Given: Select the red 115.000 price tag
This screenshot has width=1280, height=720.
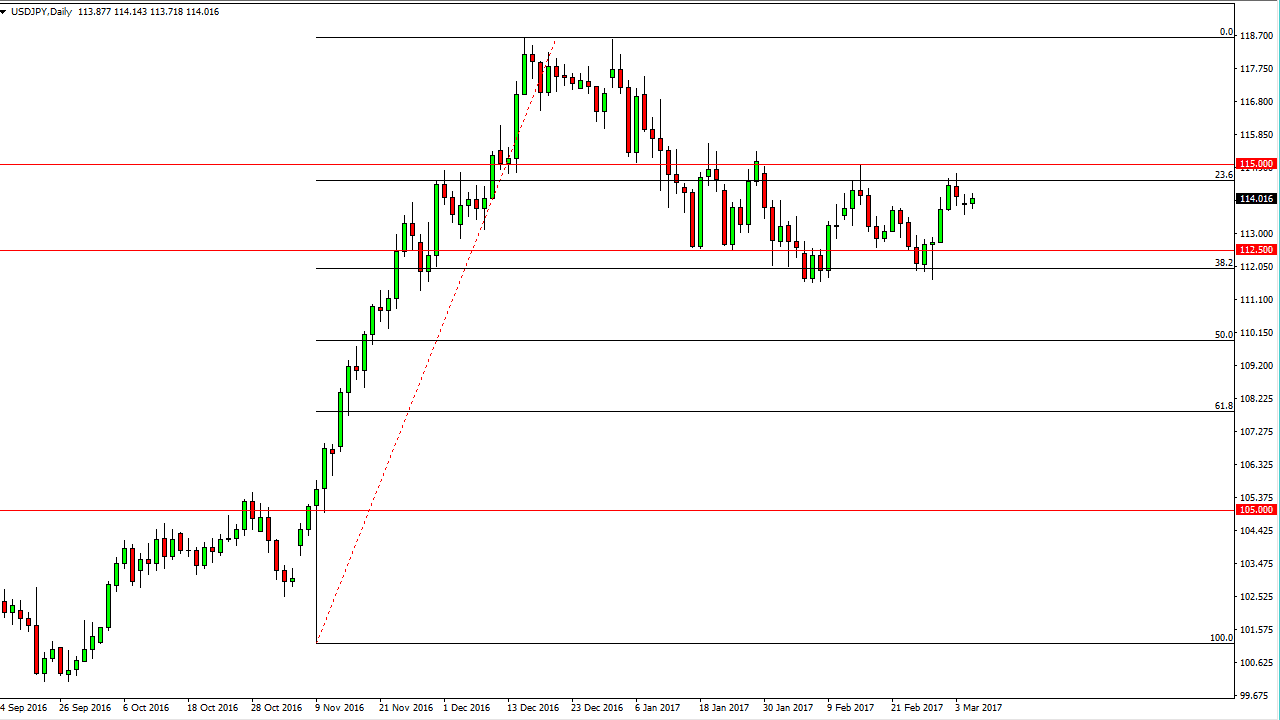Looking at the screenshot, I should [1256, 163].
